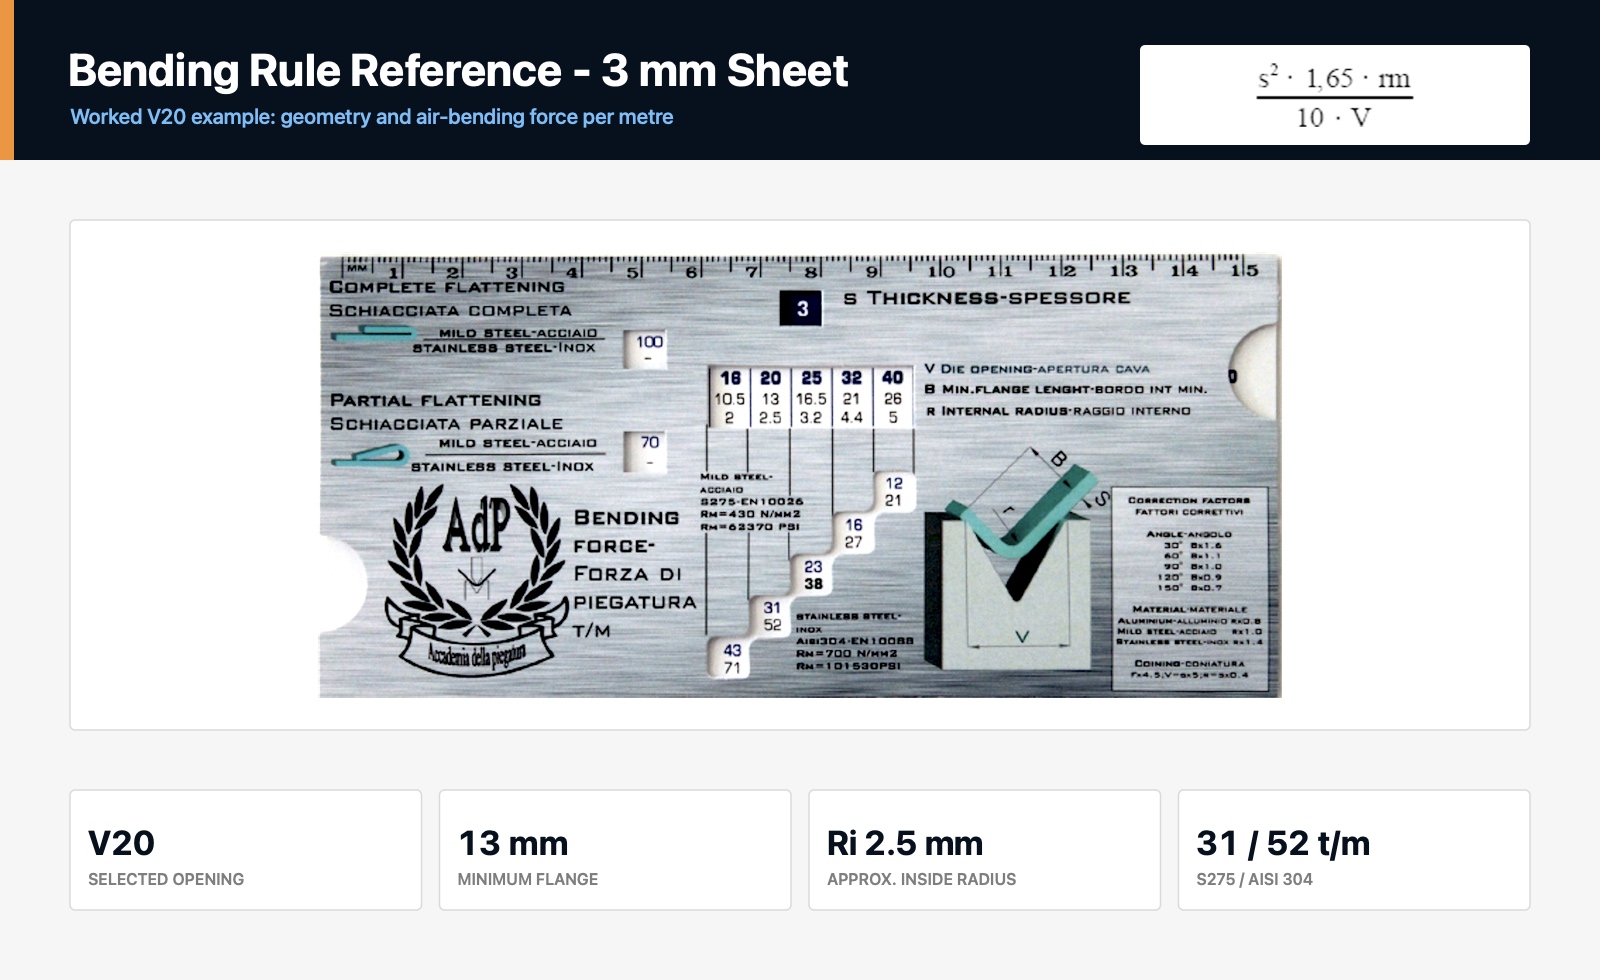Click the "Ri 2.5 mm" card value
1600x980 pixels.
pos(905,843)
